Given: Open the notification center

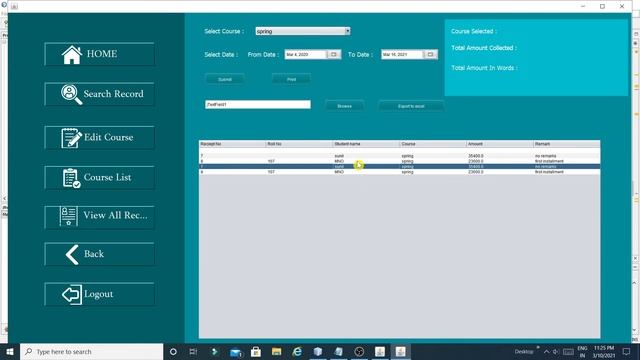Looking at the screenshot, I should (x=627, y=351).
